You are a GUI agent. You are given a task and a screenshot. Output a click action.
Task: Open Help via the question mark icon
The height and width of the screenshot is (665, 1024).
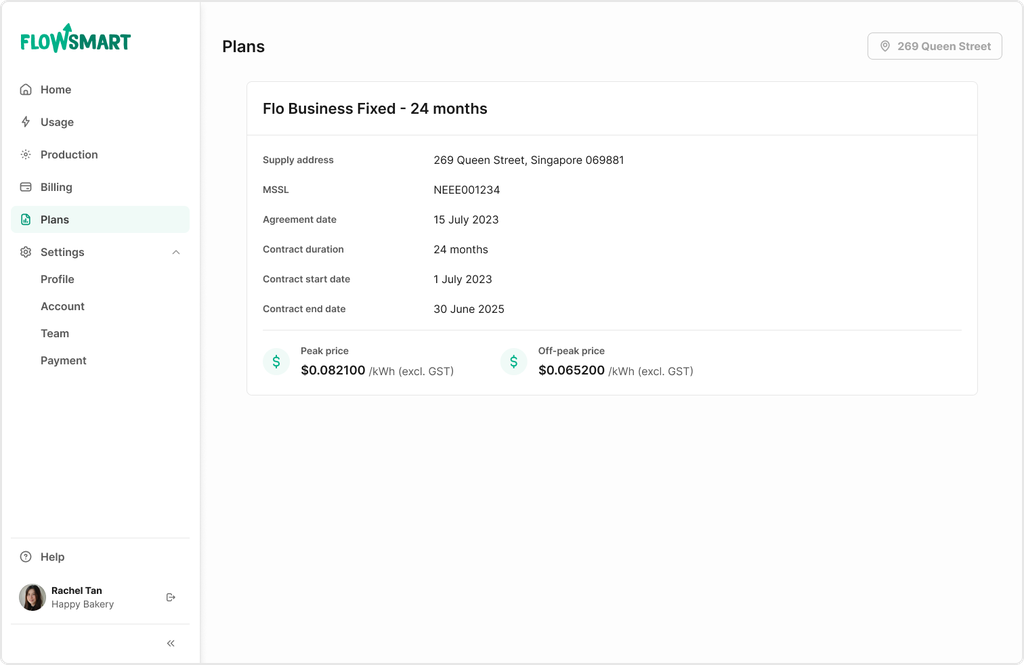click(24, 557)
